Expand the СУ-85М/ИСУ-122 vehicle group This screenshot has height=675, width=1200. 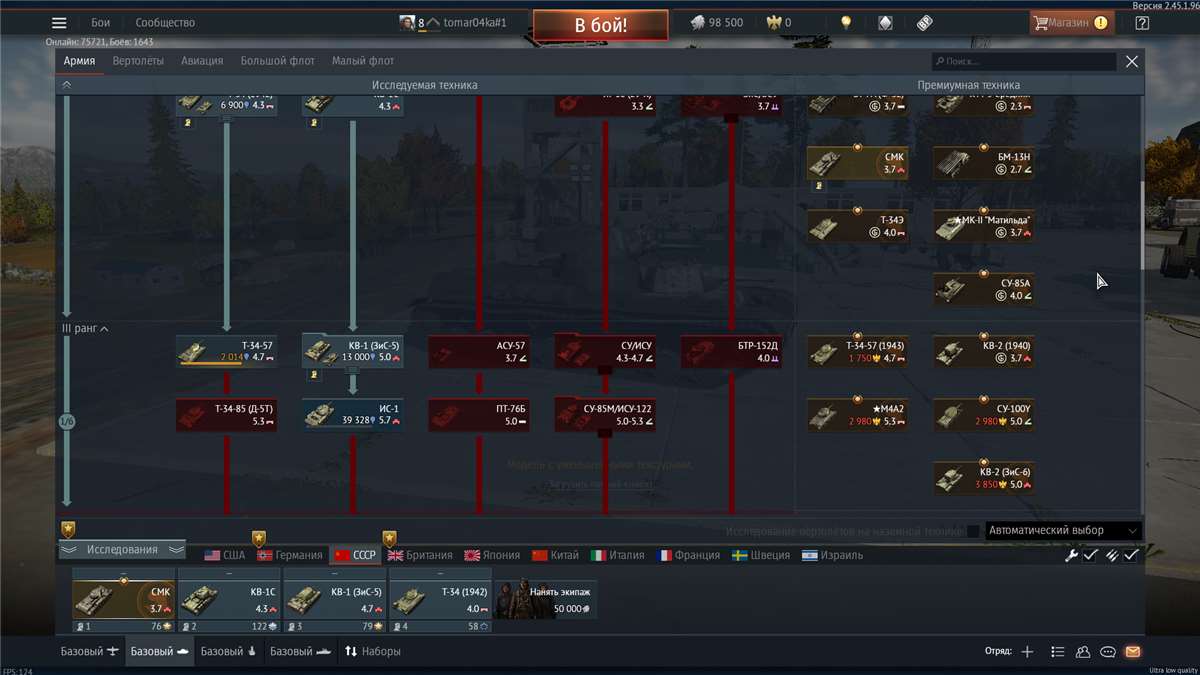(x=606, y=415)
